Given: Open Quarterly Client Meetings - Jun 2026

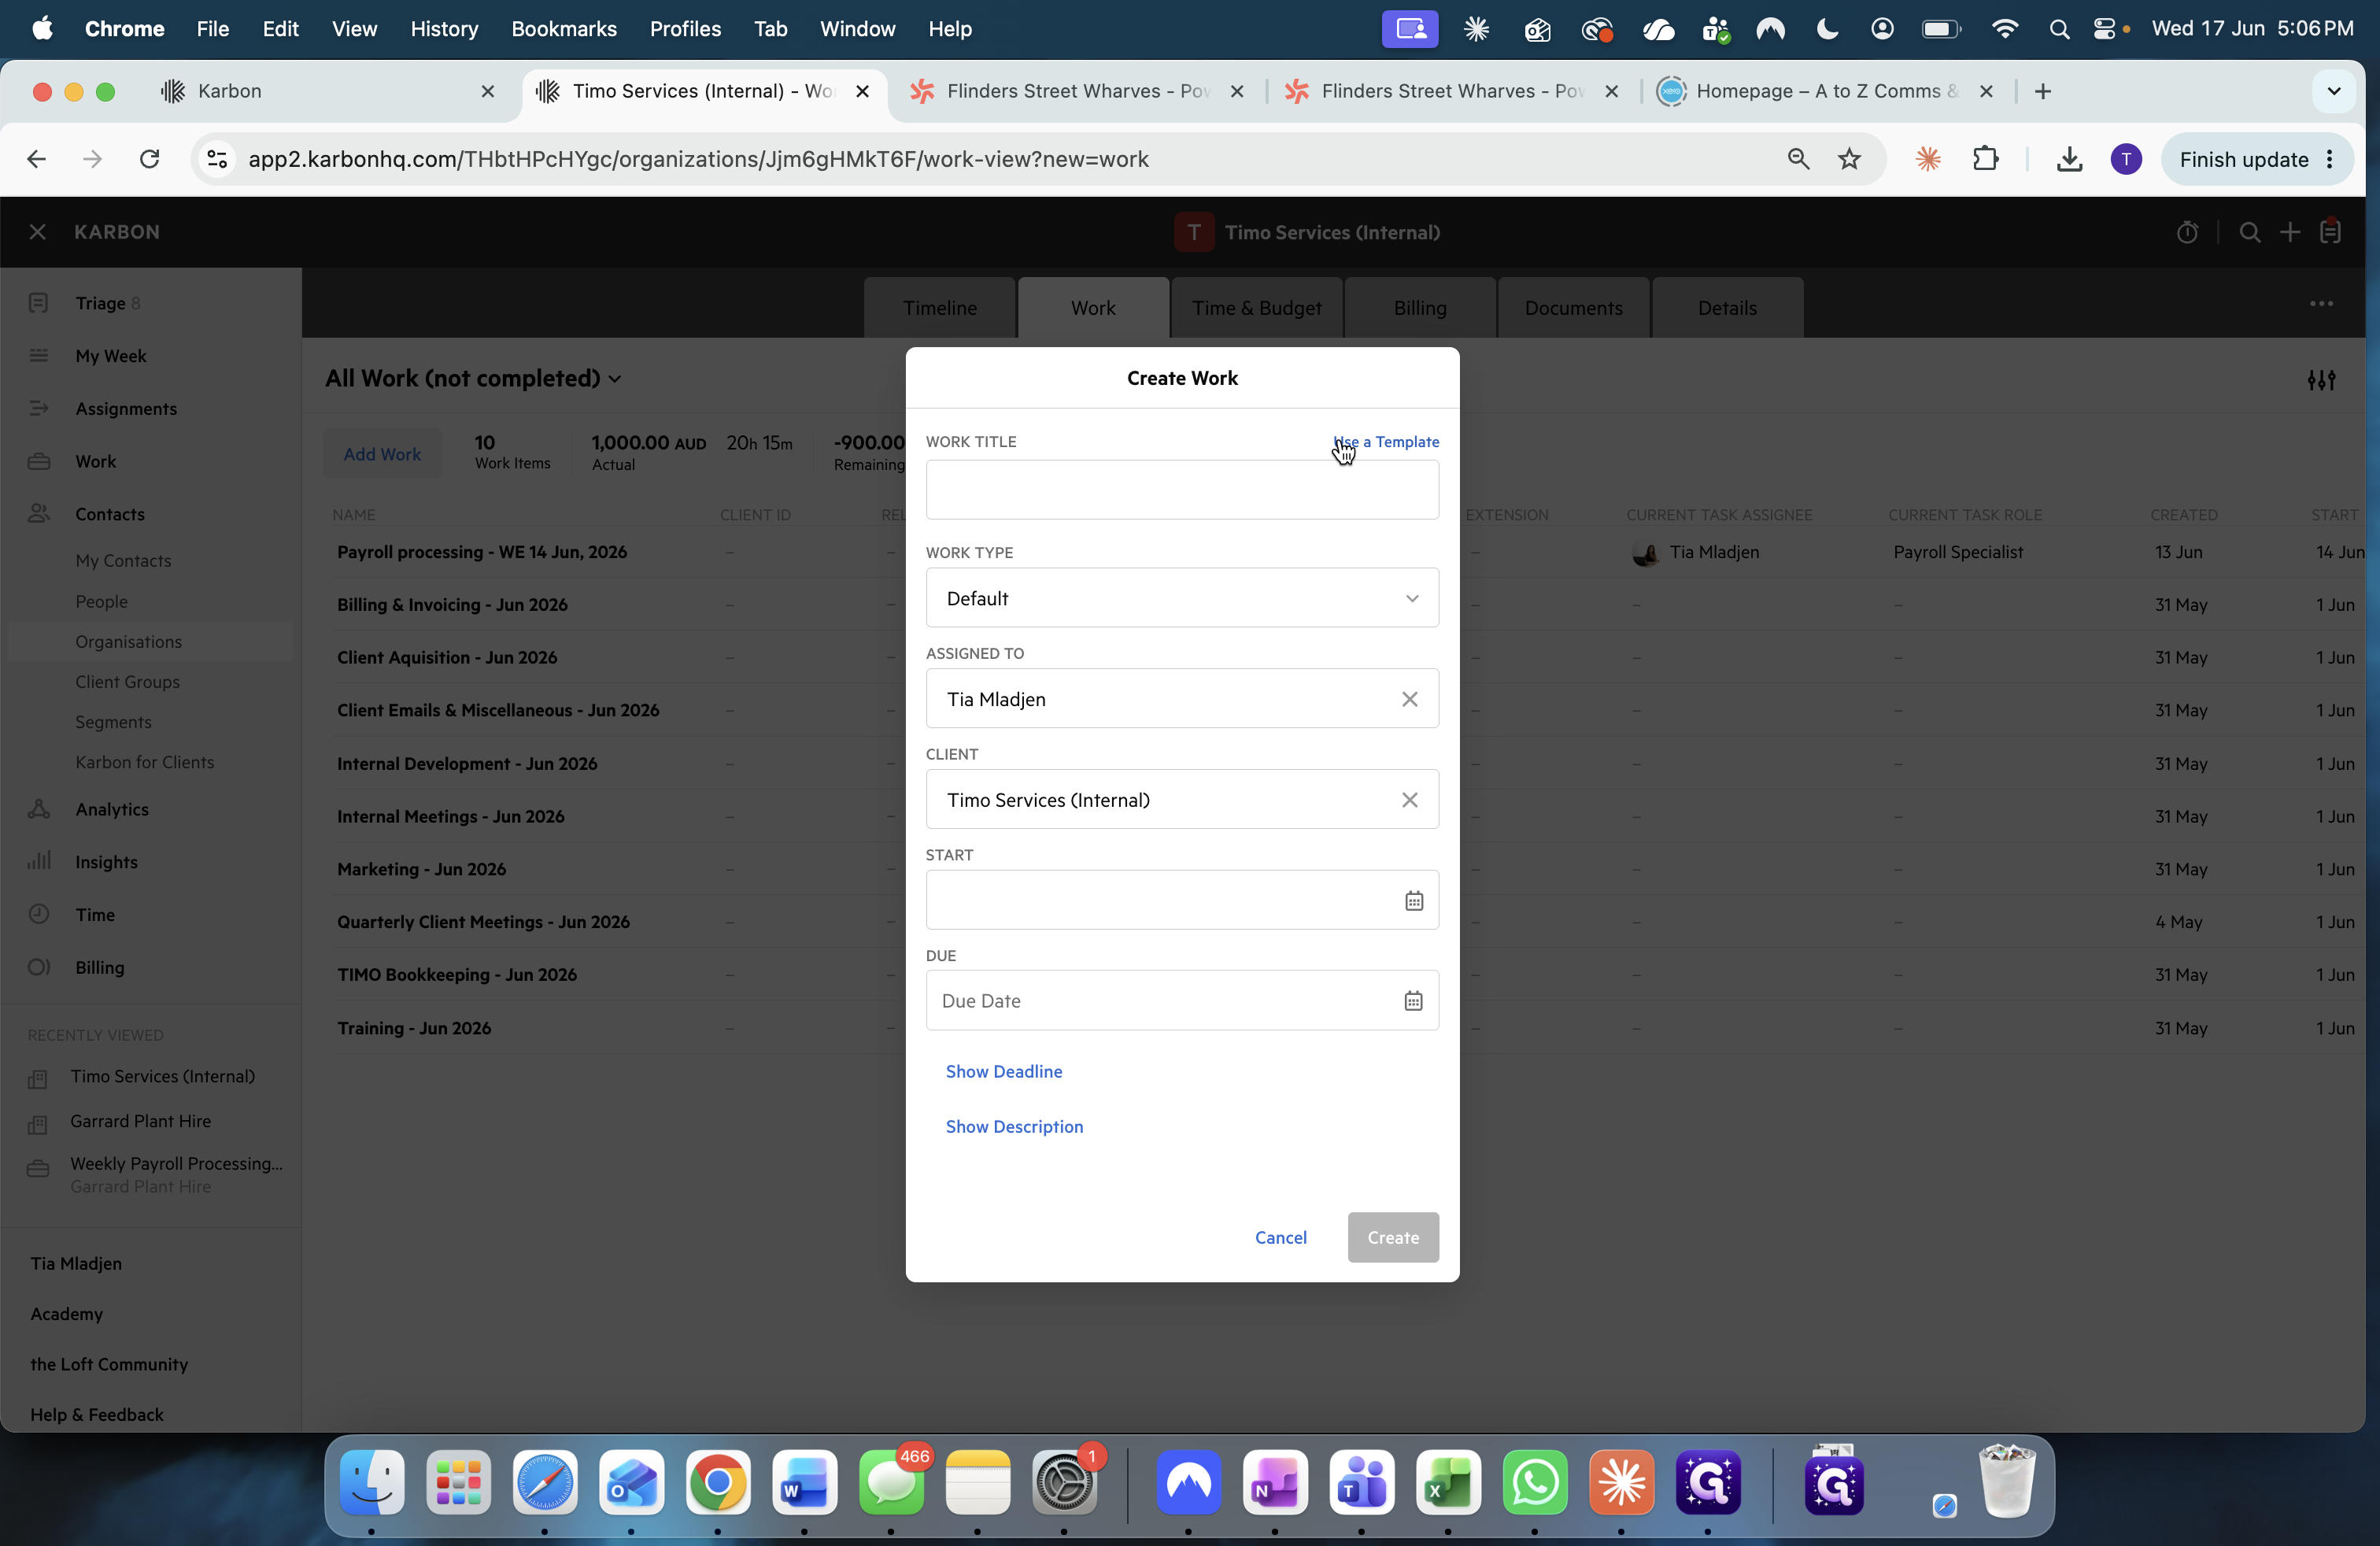Looking at the screenshot, I should [x=483, y=922].
